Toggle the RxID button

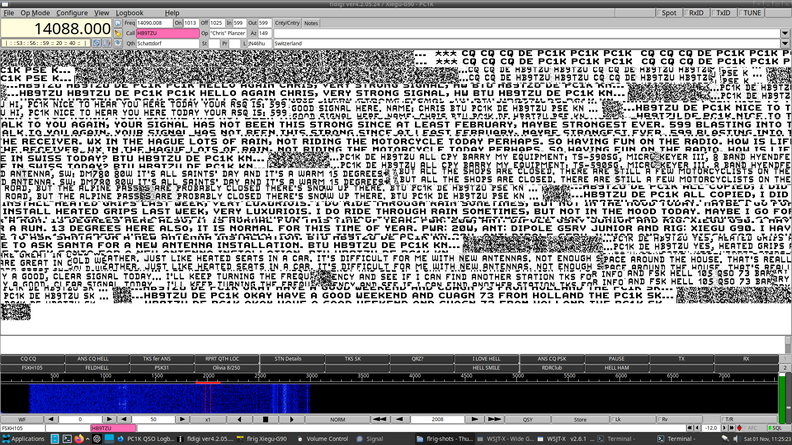click(x=696, y=13)
